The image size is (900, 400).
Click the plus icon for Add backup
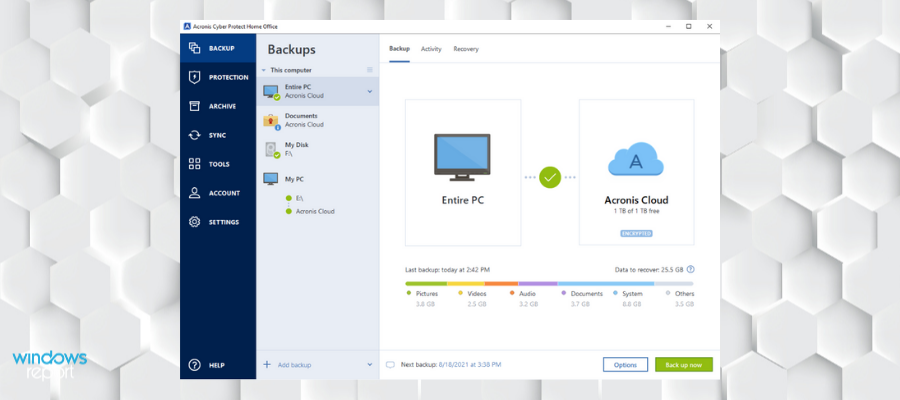pyautogui.click(x=266, y=364)
